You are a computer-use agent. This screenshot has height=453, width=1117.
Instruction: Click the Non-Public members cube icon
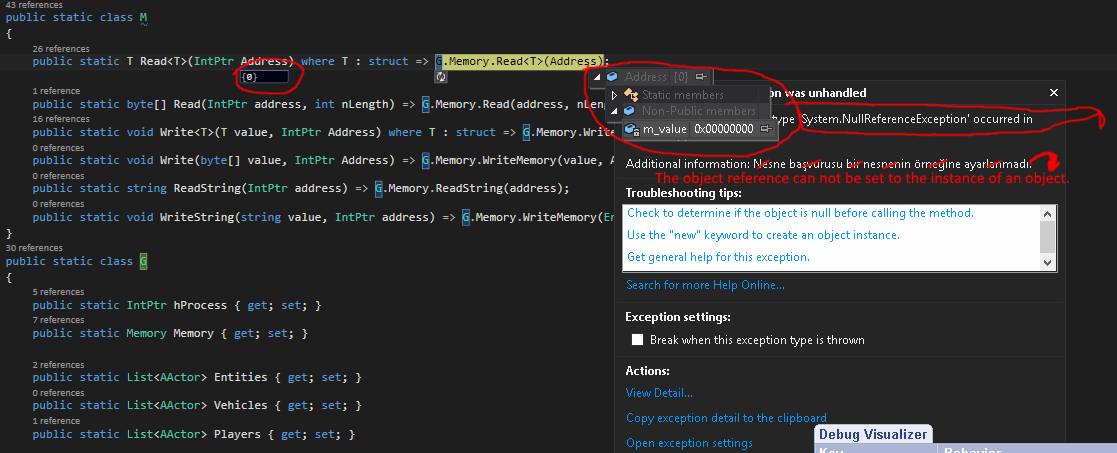(x=629, y=110)
